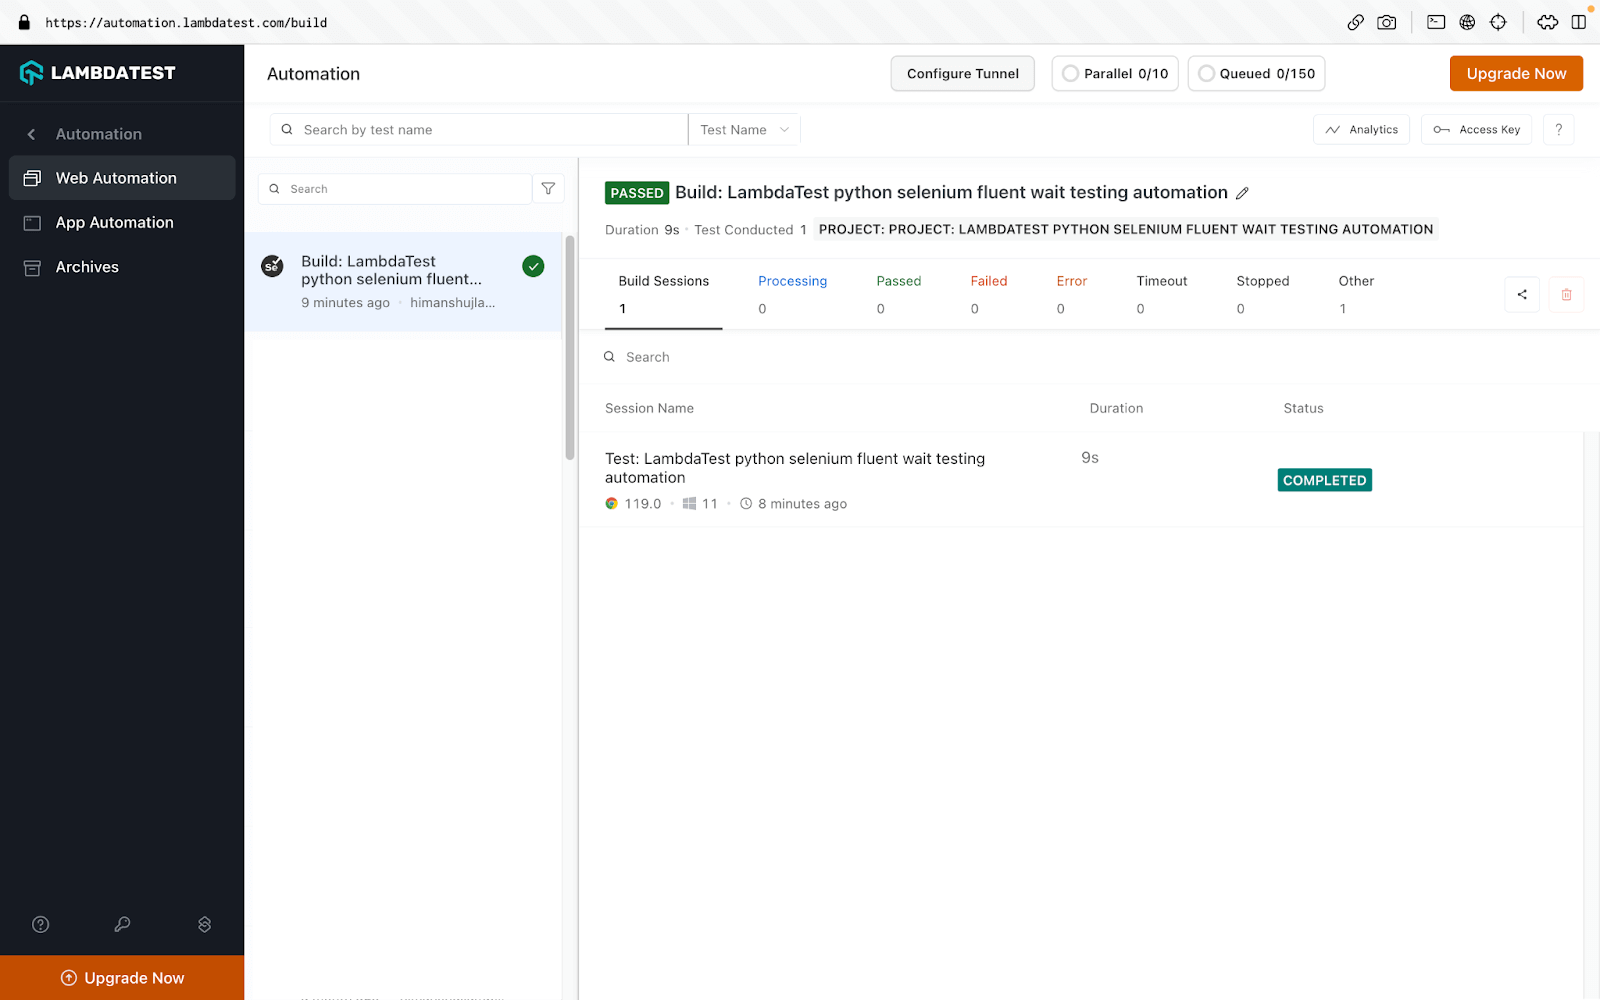Go to Archives in sidebar
The image size is (1600, 1000).
[x=87, y=267]
